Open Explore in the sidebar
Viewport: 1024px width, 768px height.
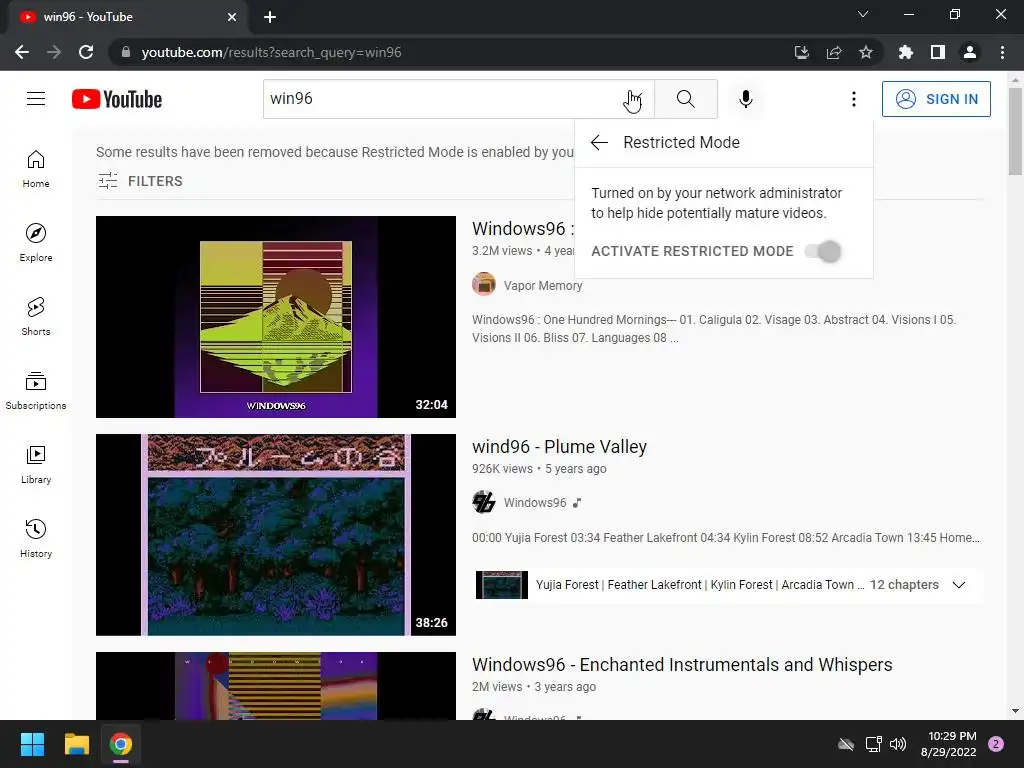click(x=36, y=242)
